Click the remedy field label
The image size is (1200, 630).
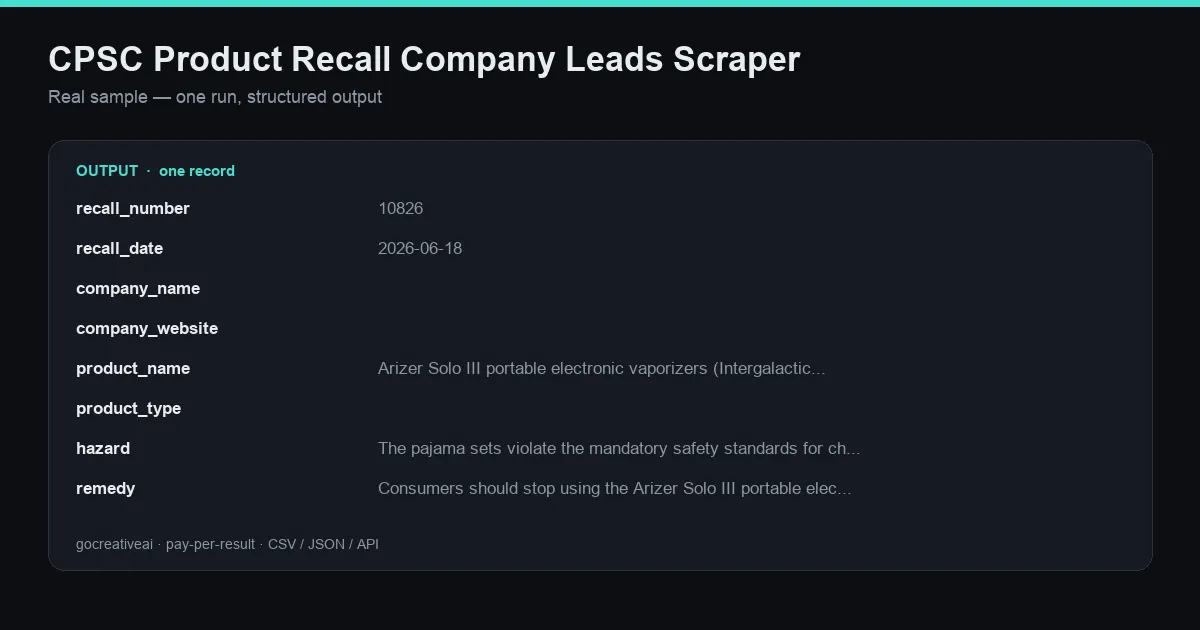(105, 488)
